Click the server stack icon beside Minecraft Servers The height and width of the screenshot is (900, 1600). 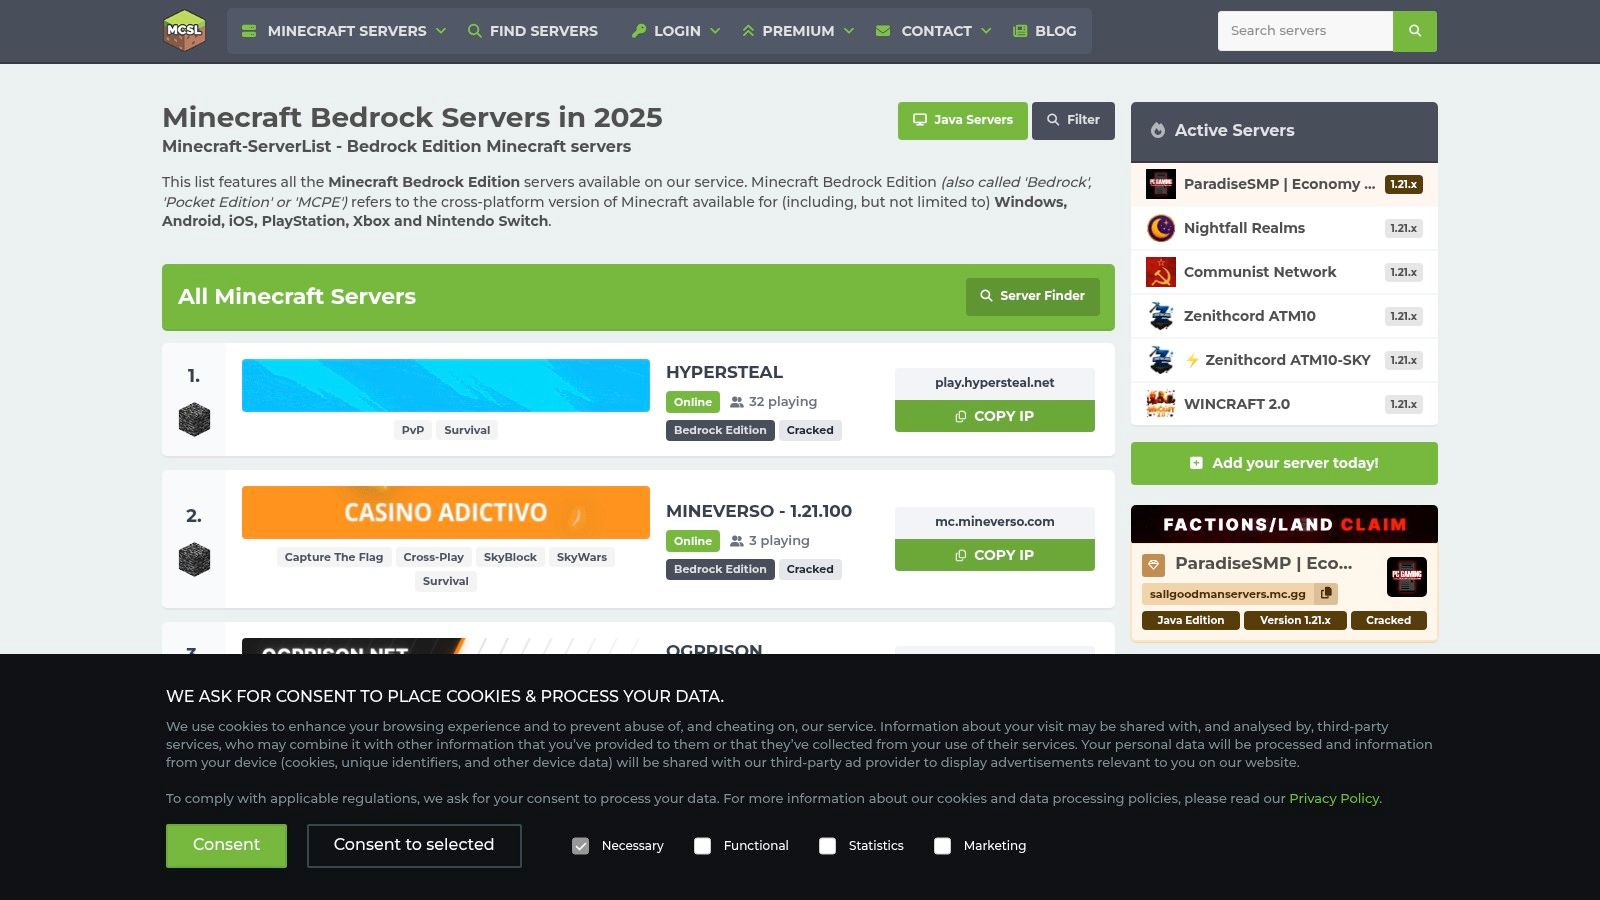pyautogui.click(x=249, y=31)
